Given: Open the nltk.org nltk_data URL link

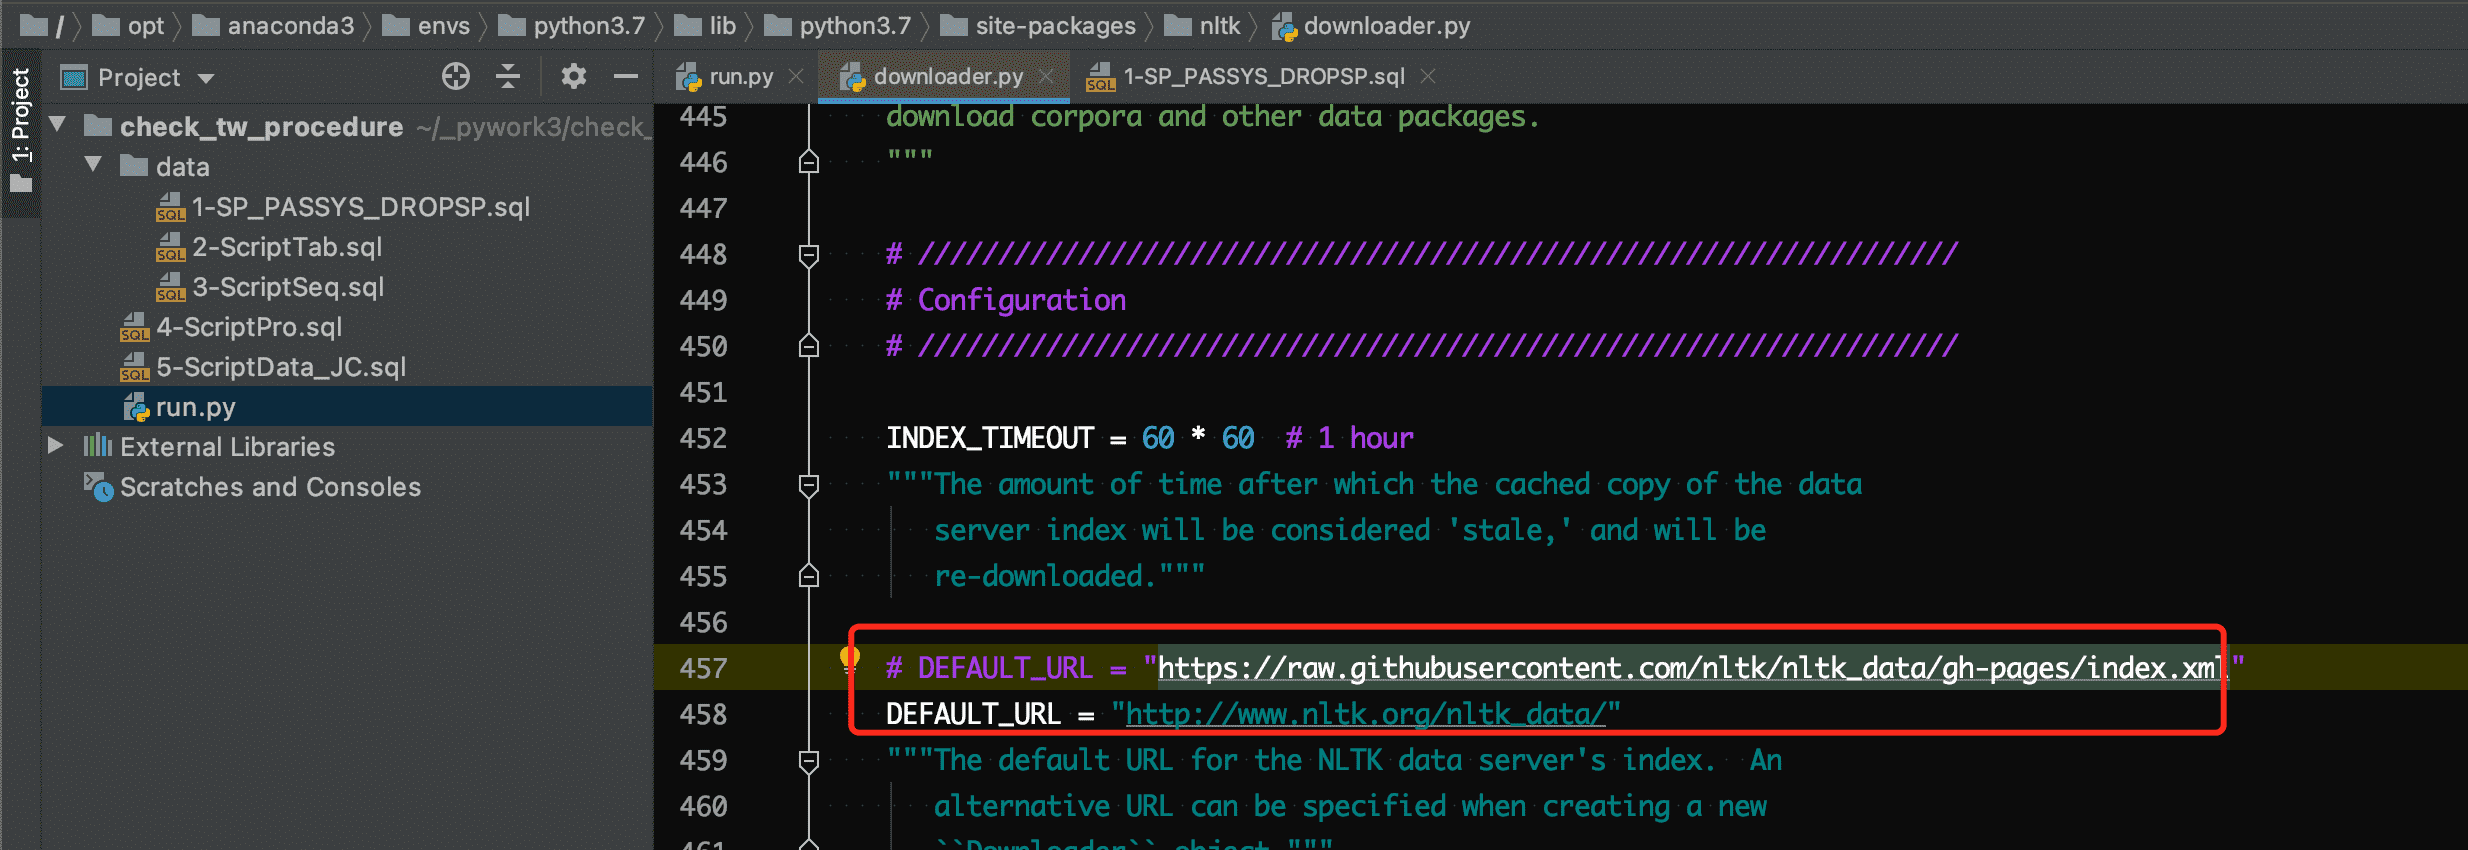Looking at the screenshot, I should [x=1365, y=714].
